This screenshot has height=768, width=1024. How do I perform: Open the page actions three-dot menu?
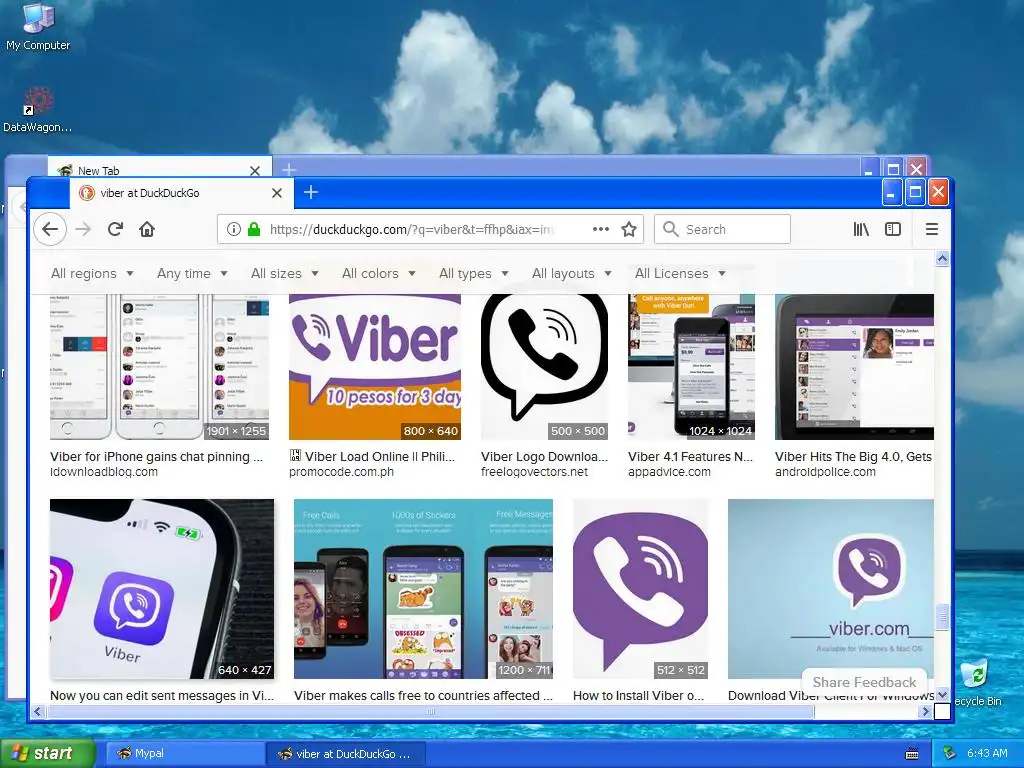(601, 229)
